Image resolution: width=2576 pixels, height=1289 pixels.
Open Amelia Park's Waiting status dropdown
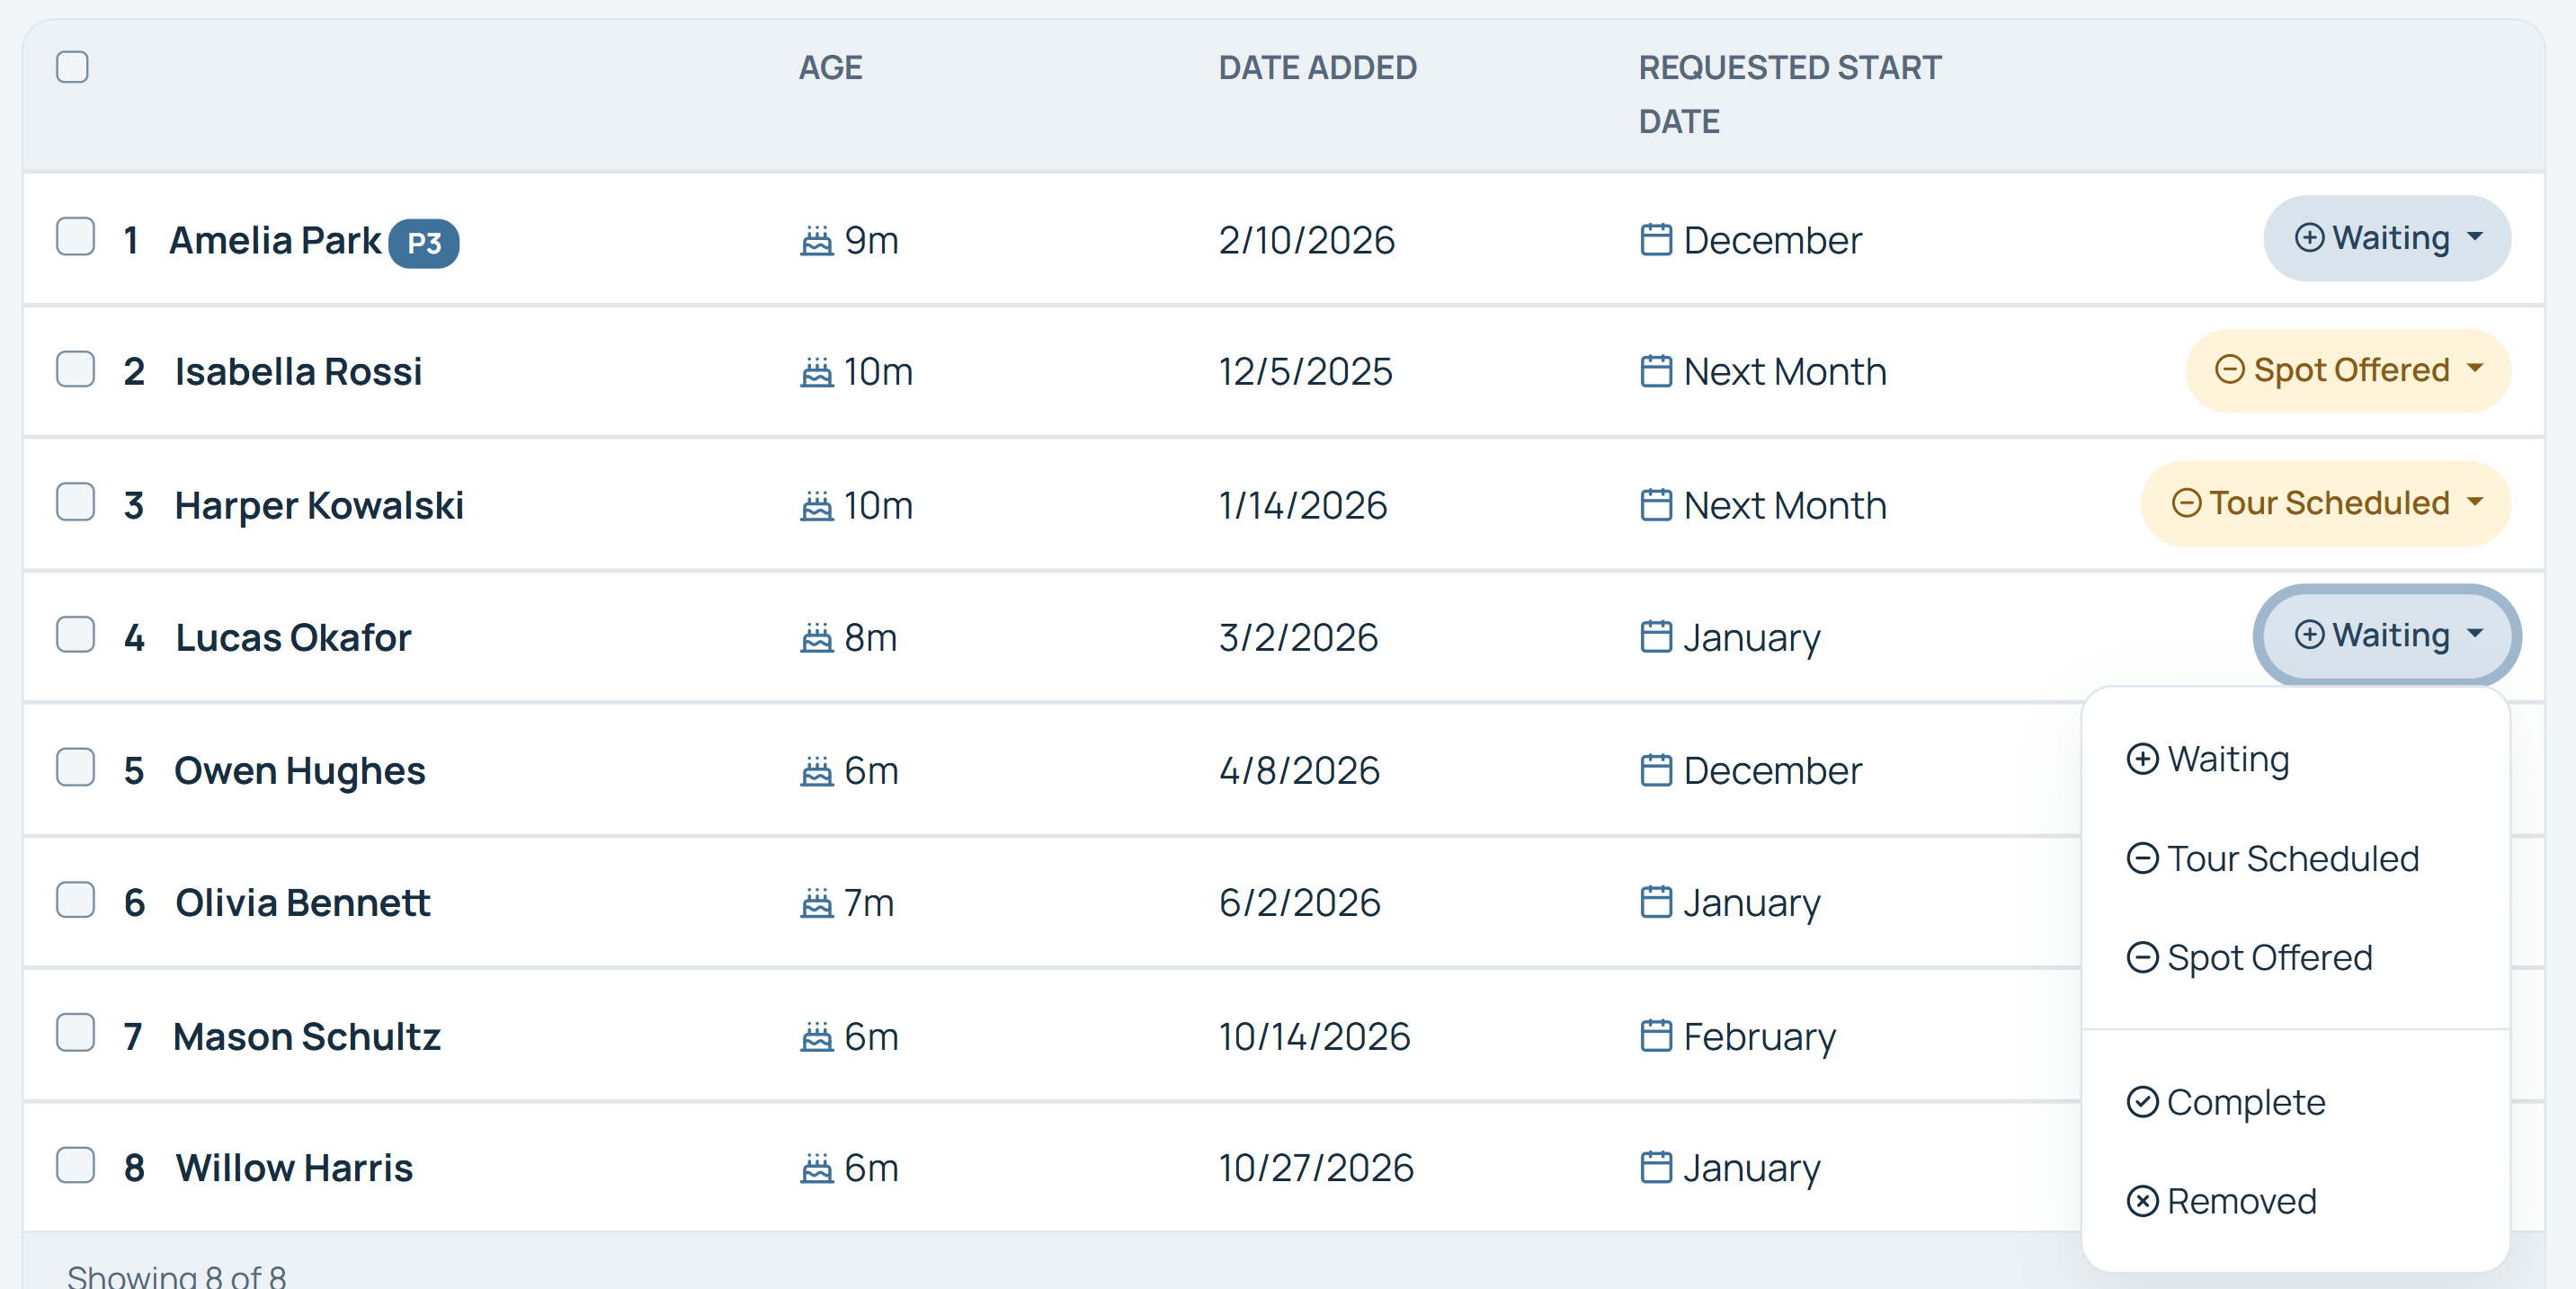click(2386, 238)
